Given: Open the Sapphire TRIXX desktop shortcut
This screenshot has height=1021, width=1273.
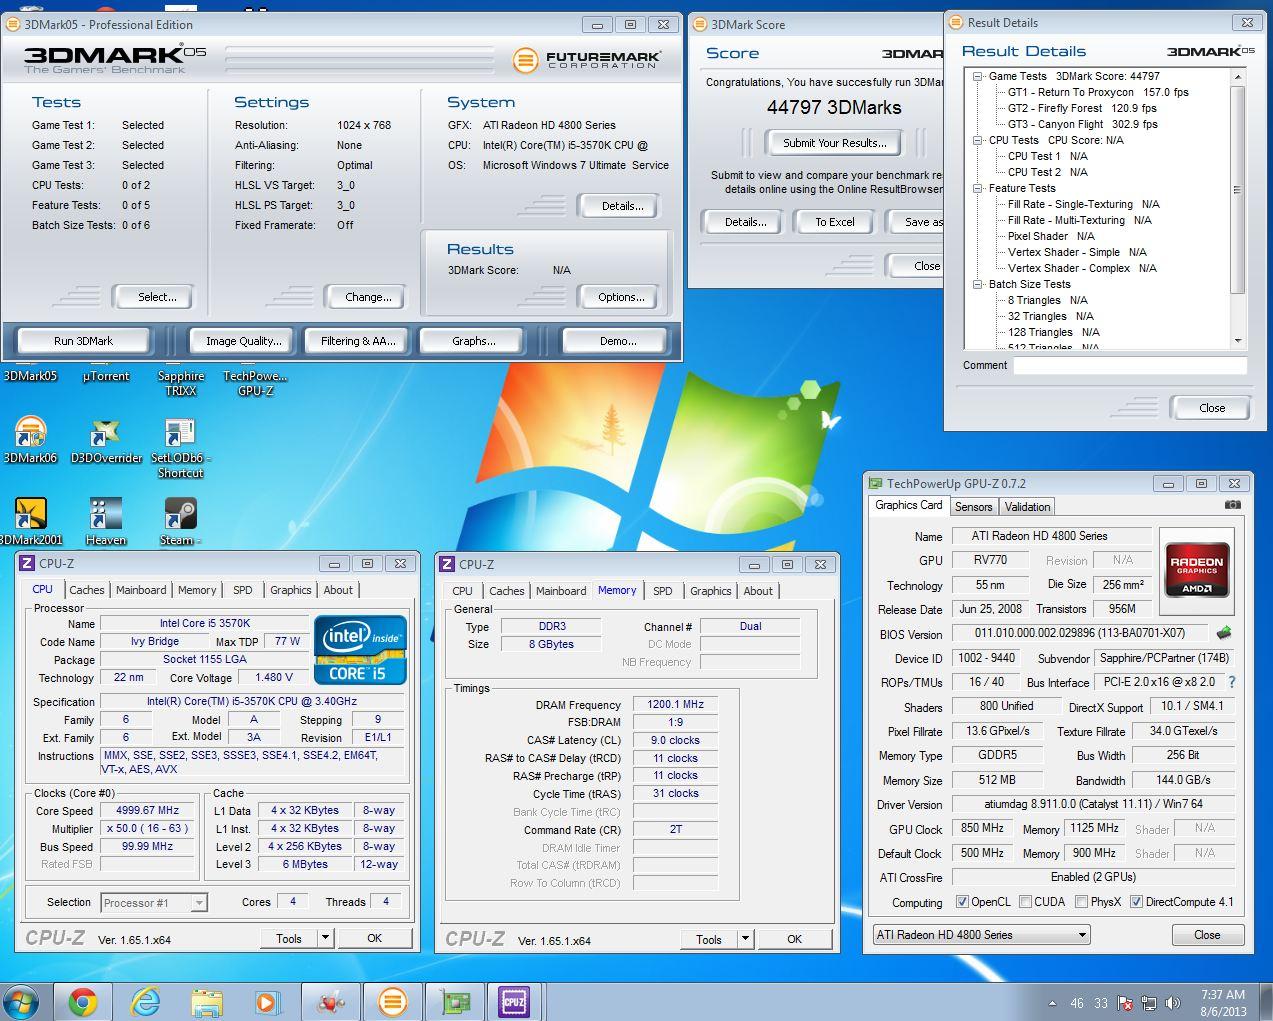Looking at the screenshot, I should coord(181,383).
